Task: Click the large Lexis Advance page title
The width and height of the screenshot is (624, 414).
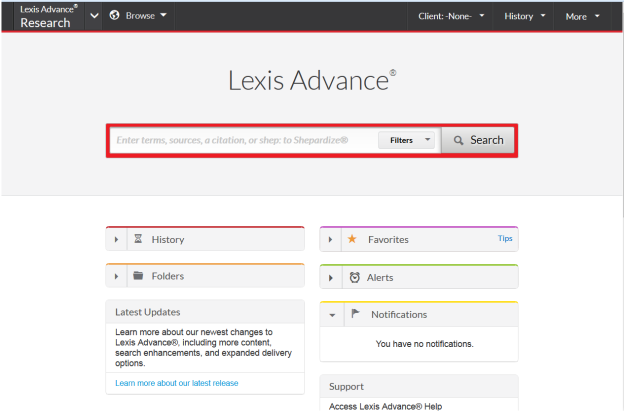Action: coord(312,80)
